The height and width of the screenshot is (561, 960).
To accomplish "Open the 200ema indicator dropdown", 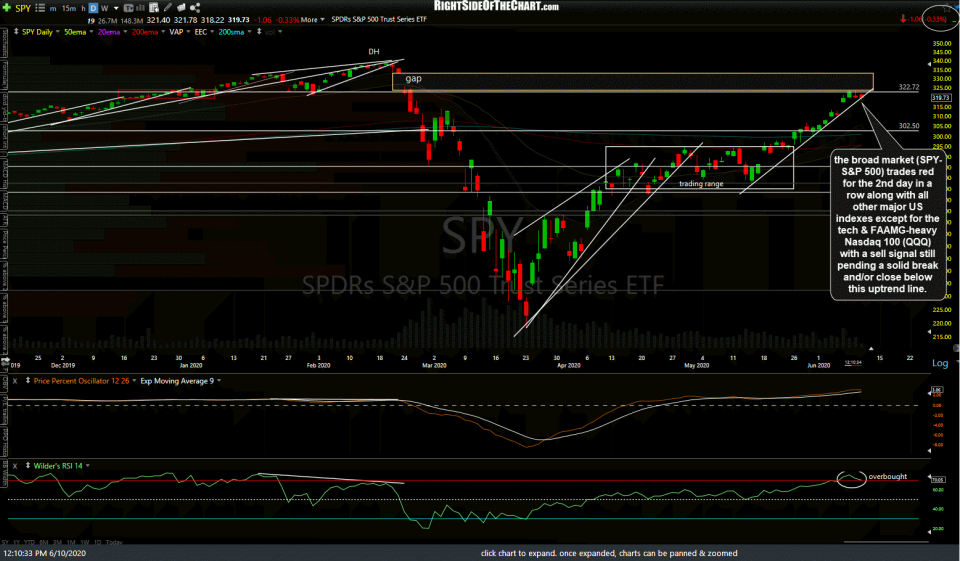I will pos(163,32).
